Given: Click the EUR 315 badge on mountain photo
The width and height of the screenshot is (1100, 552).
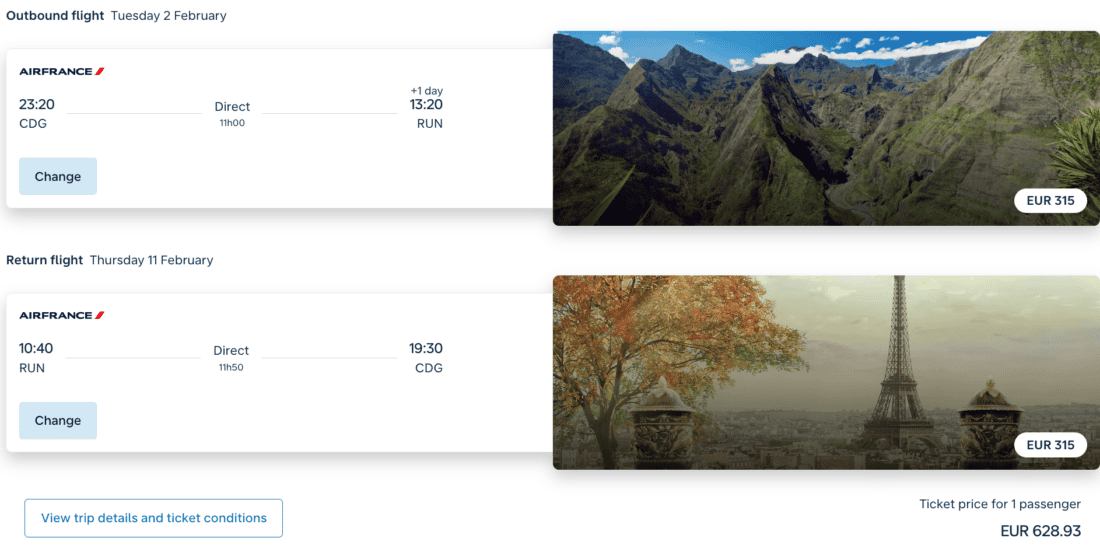Looking at the screenshot, I should click(1050, 201).
